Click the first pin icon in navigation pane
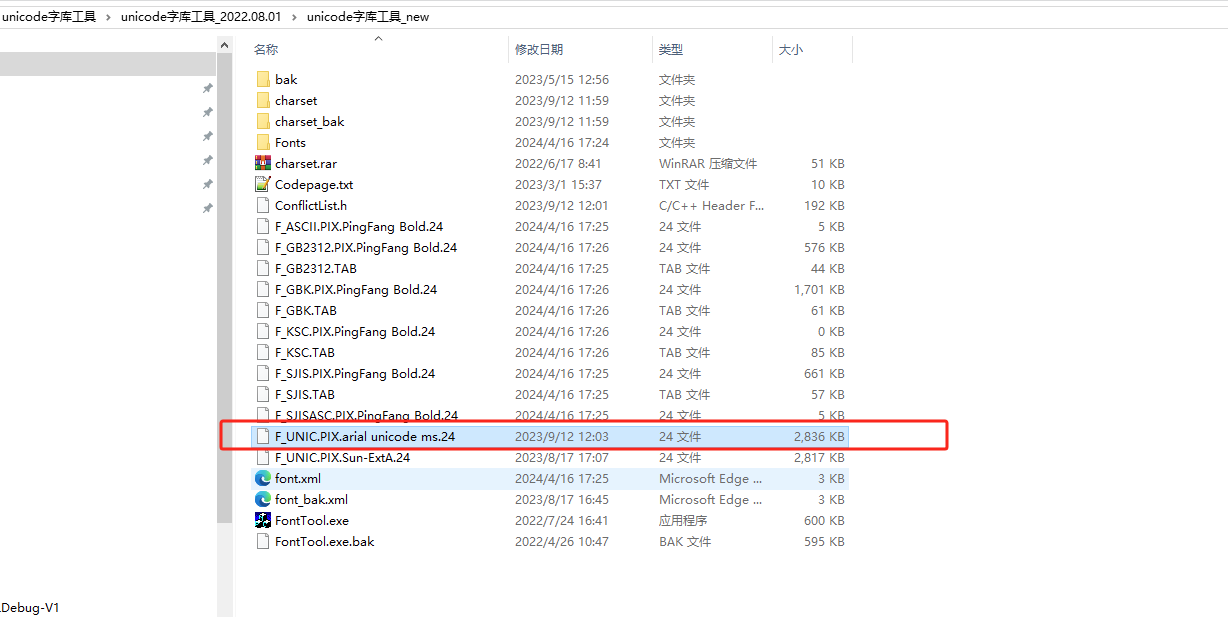 point(208,88)
